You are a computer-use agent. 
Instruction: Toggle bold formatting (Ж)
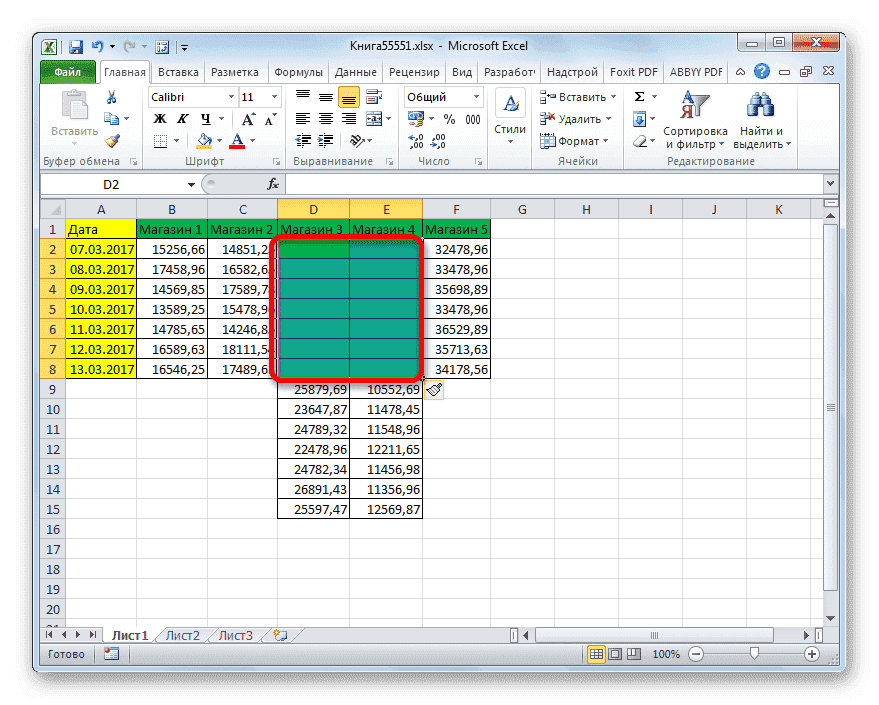159,118
